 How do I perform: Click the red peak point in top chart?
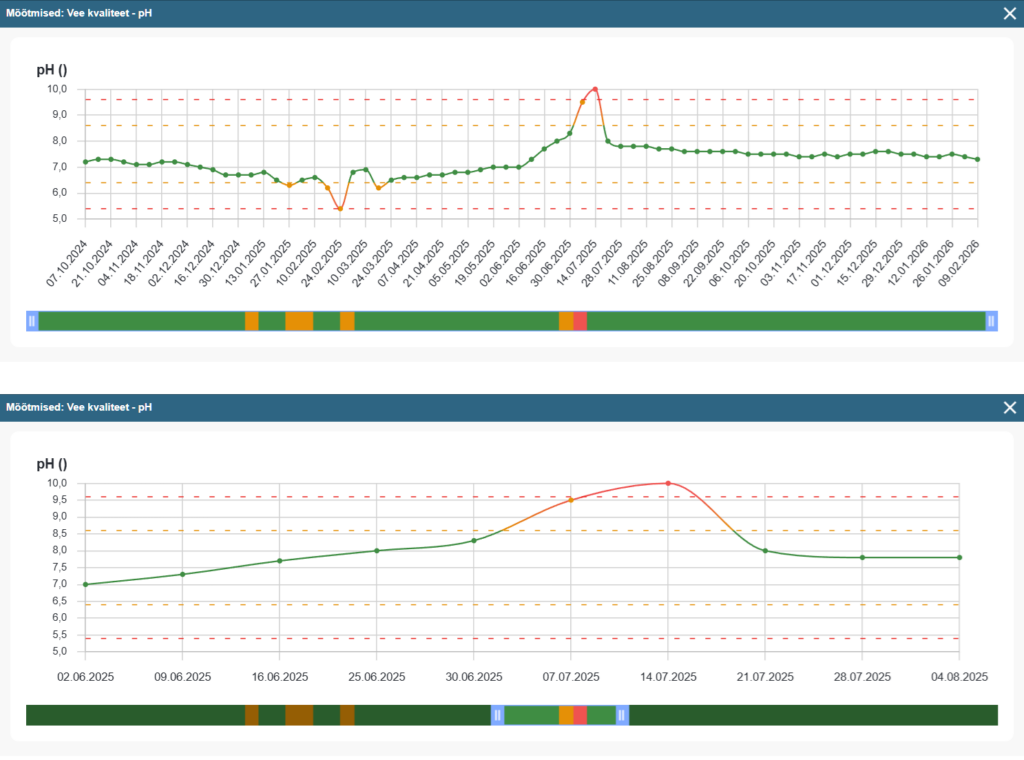[x=595, y=89]
